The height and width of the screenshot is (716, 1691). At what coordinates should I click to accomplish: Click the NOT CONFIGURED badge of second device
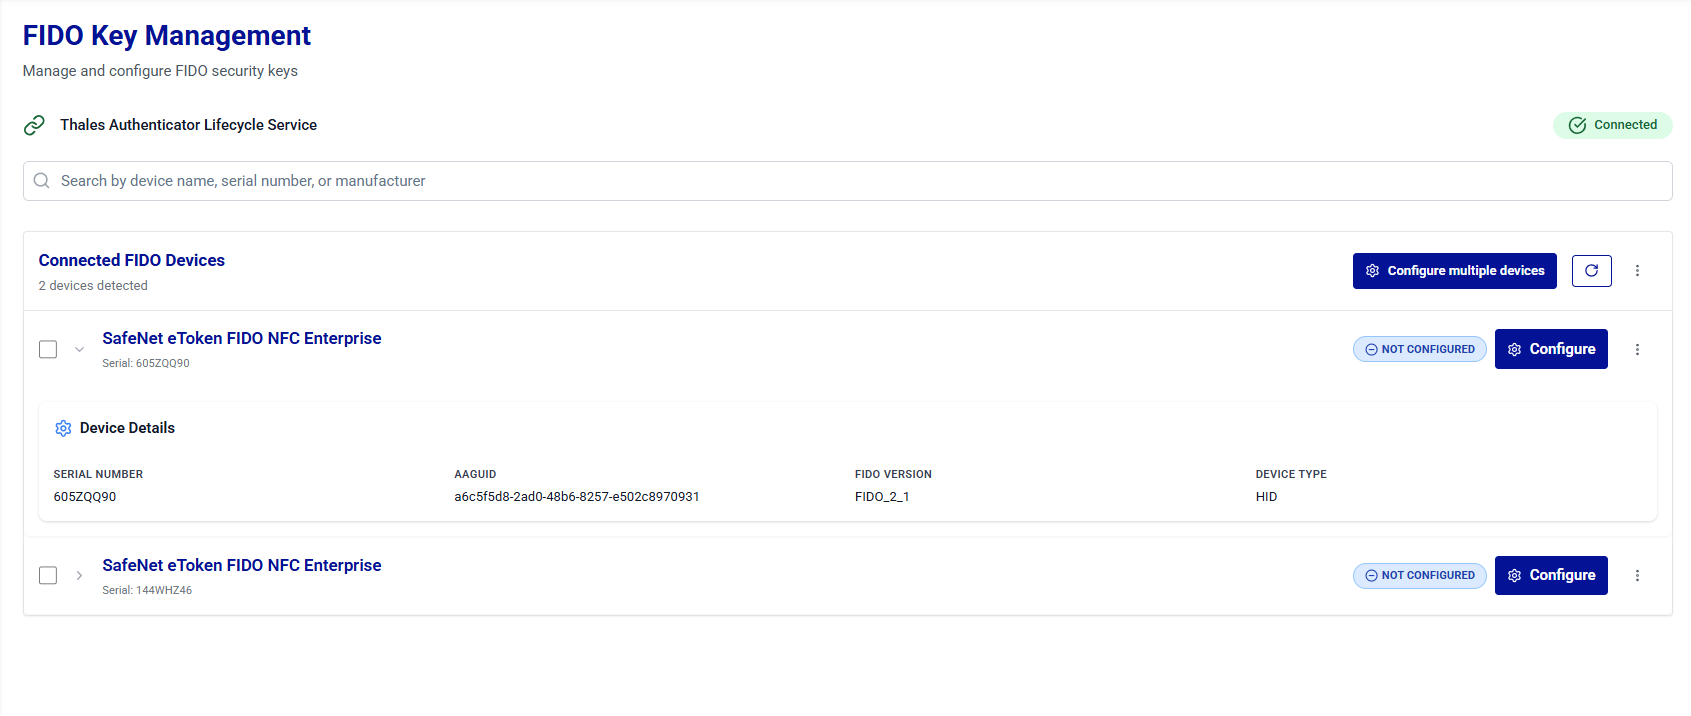click(x=1420, y=575)
